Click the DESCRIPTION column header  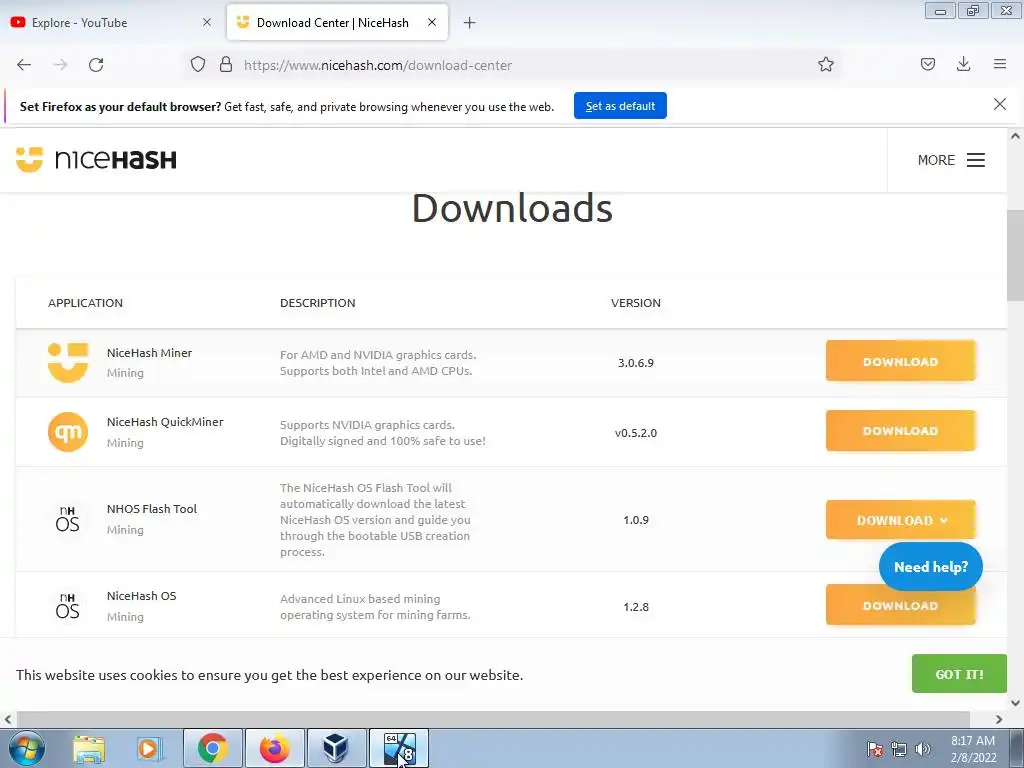pos(318,303)
